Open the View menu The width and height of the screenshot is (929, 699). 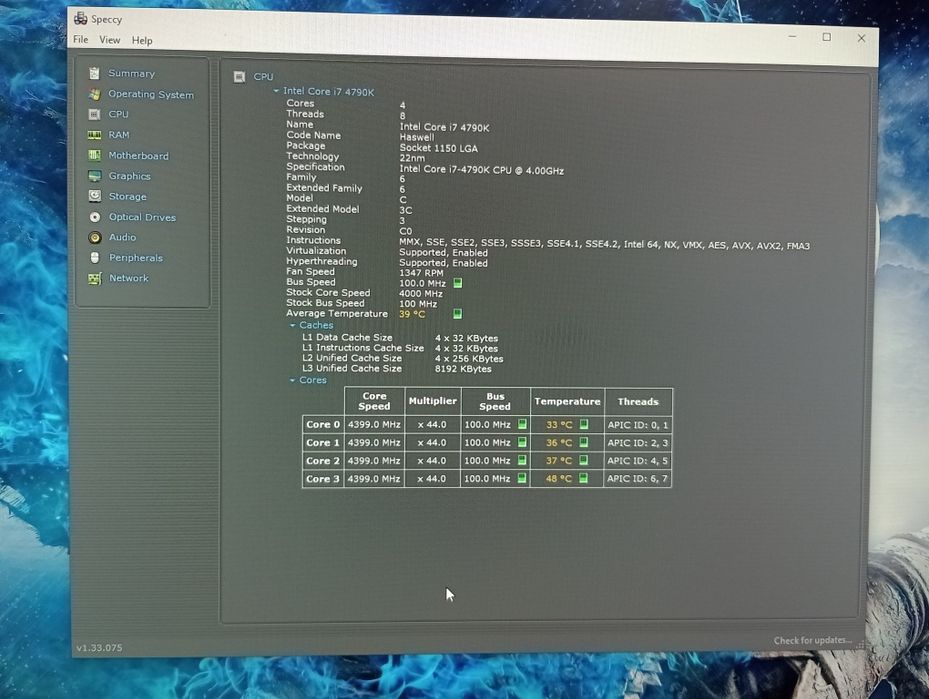point(110,40)
